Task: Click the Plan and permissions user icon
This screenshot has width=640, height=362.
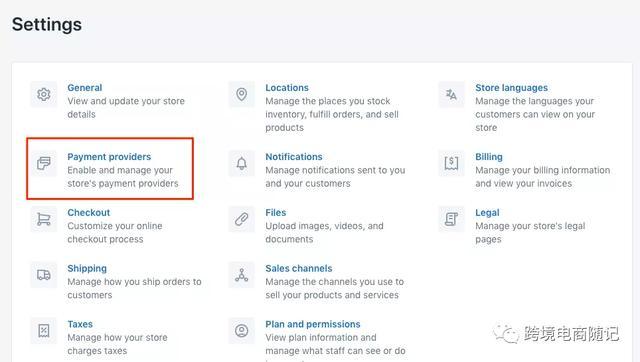Action: click(242, 331)
